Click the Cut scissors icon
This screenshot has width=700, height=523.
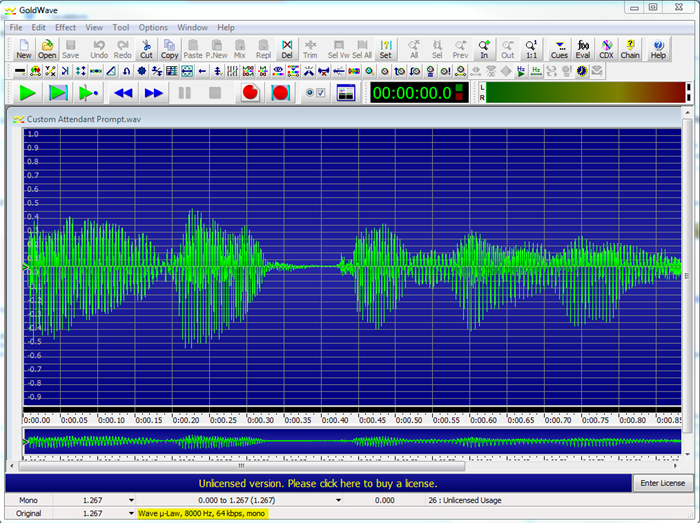pyautogui.click(x=146, y=49)
